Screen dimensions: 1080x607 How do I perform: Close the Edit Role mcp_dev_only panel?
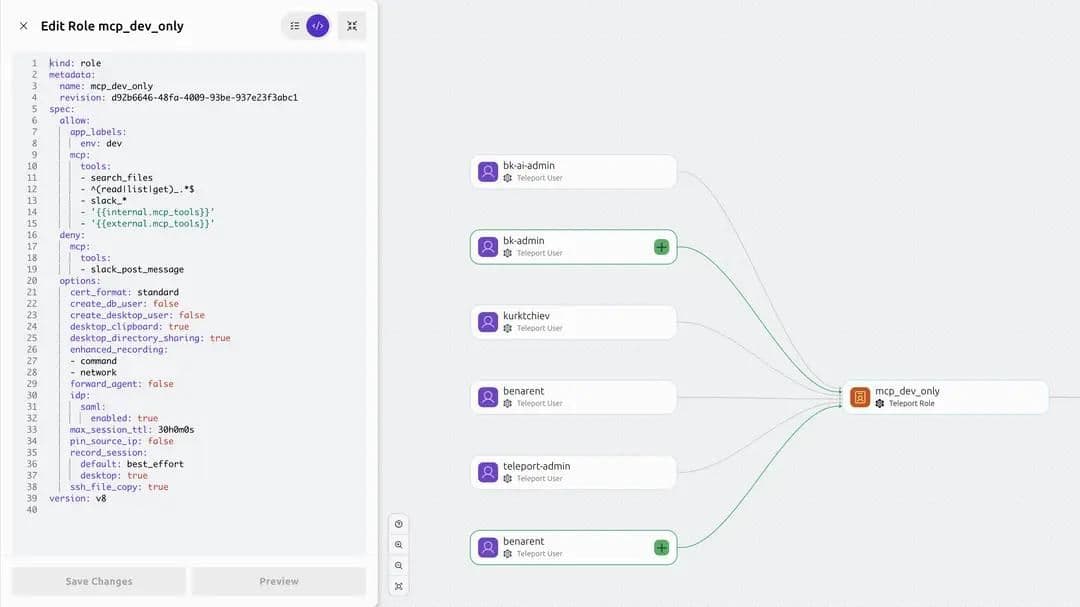click(x=23, y=25)
